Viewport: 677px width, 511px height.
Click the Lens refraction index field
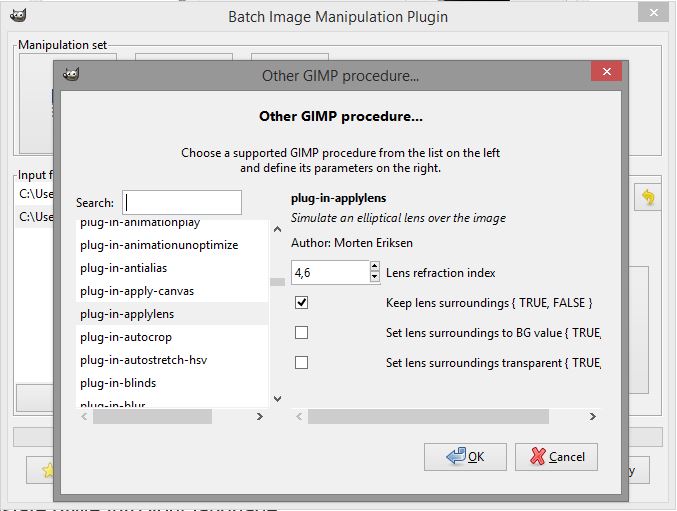click(x=330, y=272)
